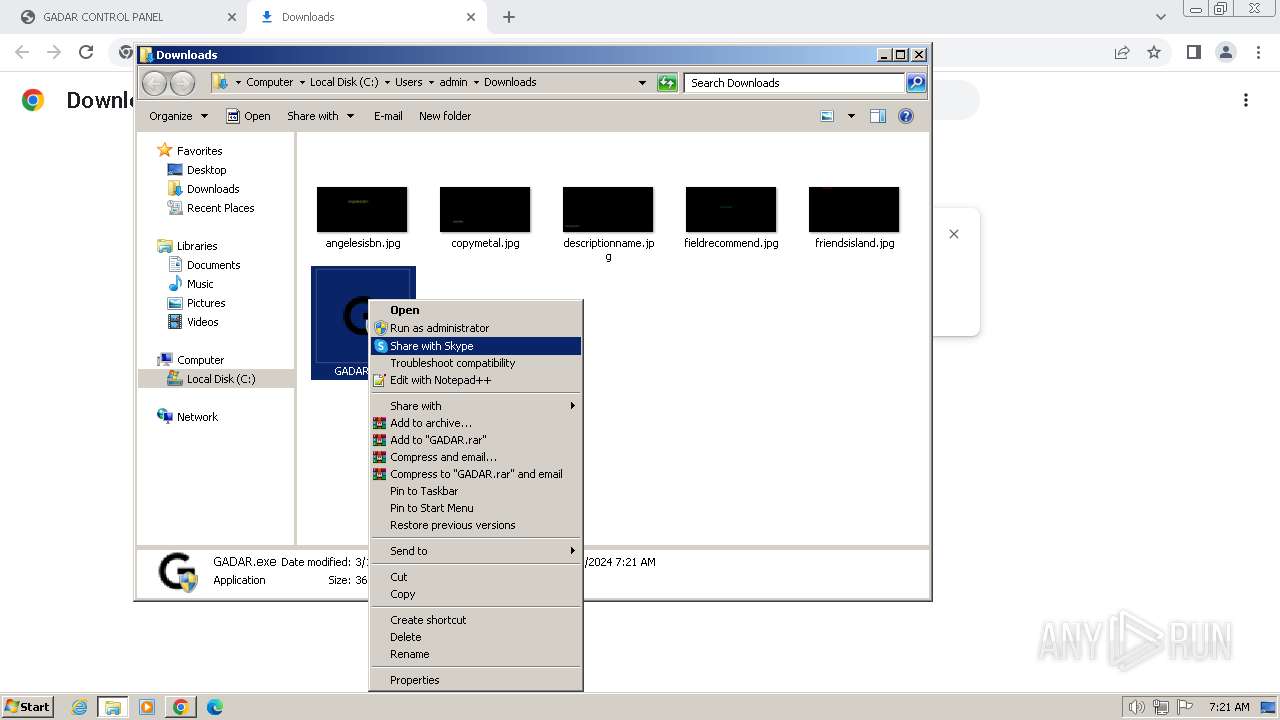This screenshot has width=1280, height=720.
Task: Click the Open toolbar button in Explorer
Action: coord(248,116)
